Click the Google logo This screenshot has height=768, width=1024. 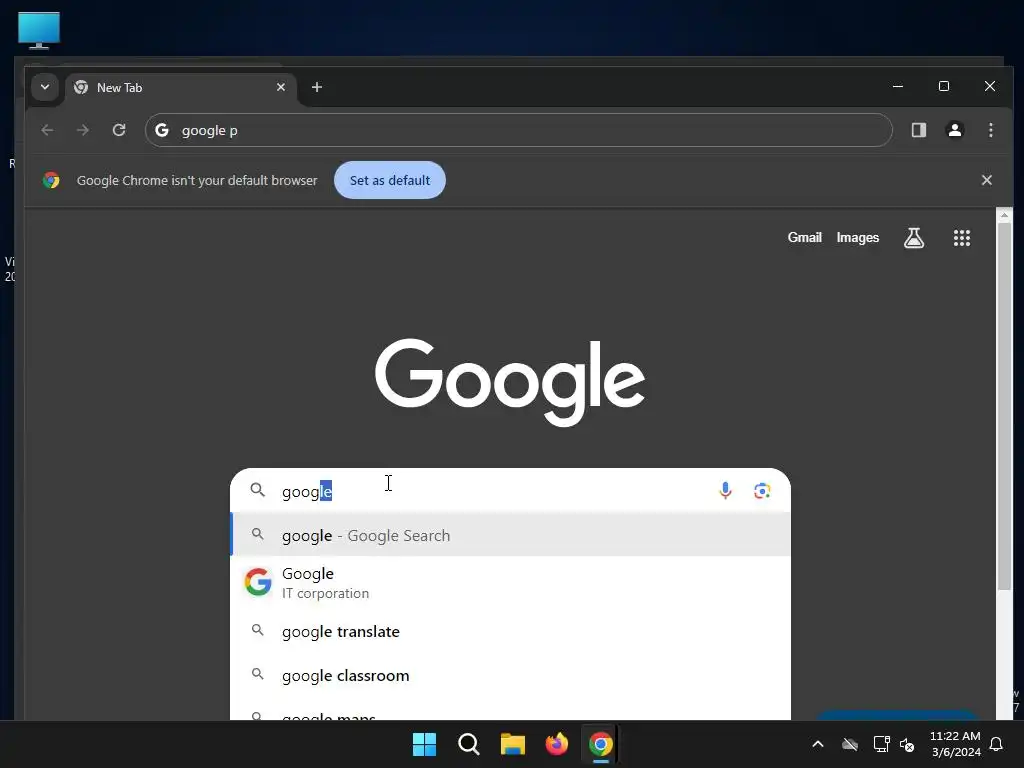coord(510,383)
